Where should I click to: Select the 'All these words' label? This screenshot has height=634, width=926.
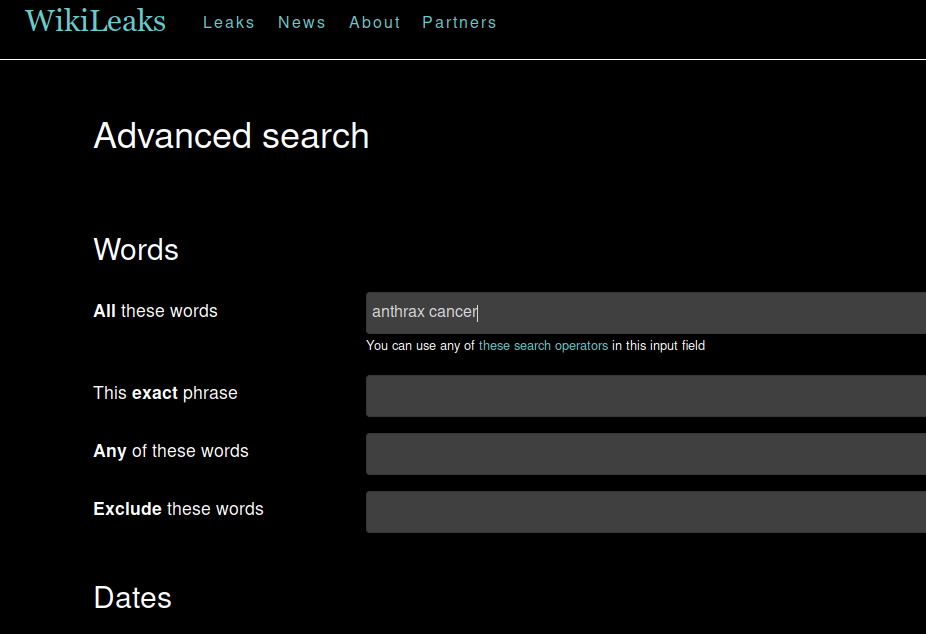click(155, 311)
